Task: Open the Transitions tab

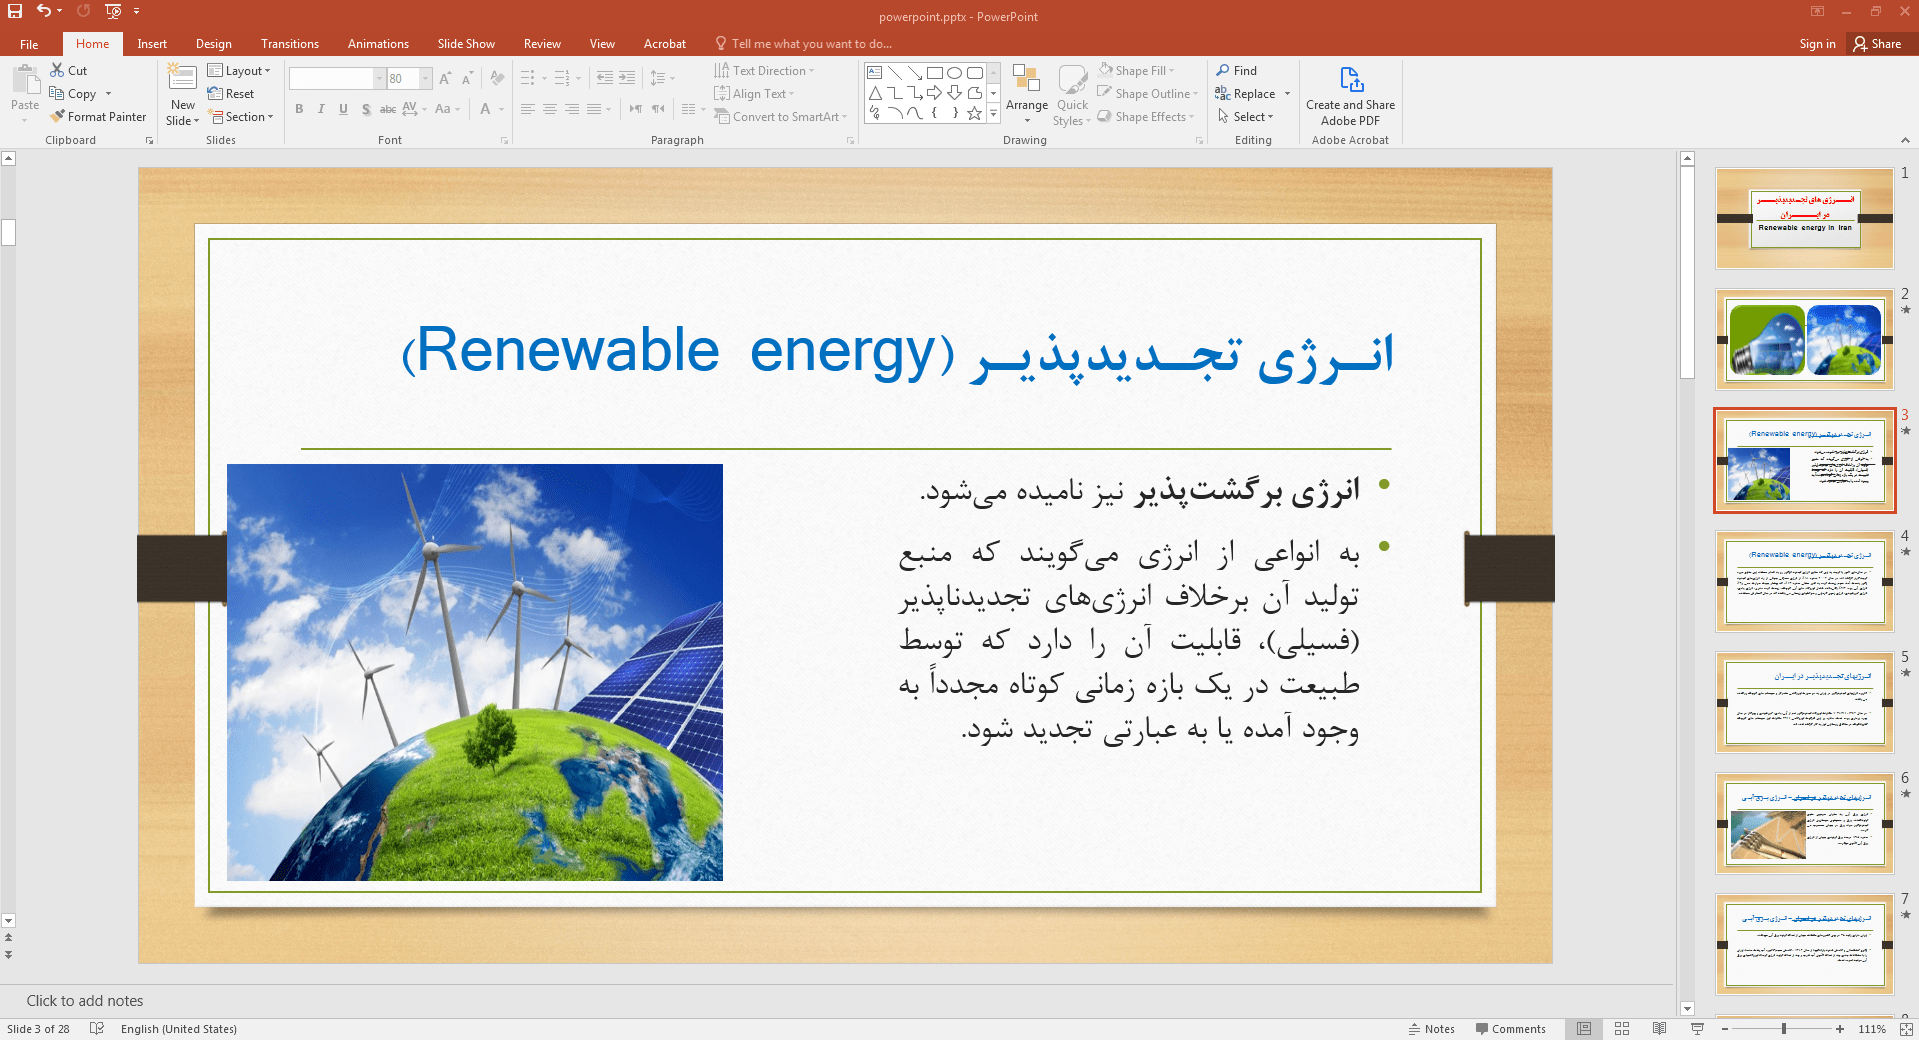Action: 290,44
